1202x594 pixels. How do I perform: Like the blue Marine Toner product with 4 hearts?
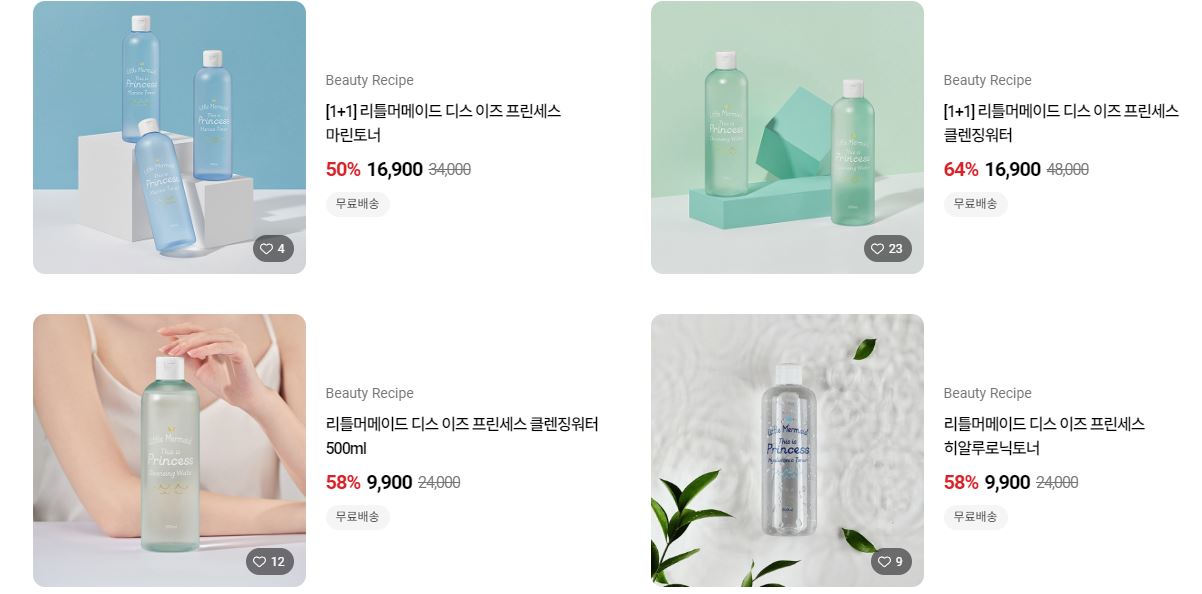pos(273,249)
